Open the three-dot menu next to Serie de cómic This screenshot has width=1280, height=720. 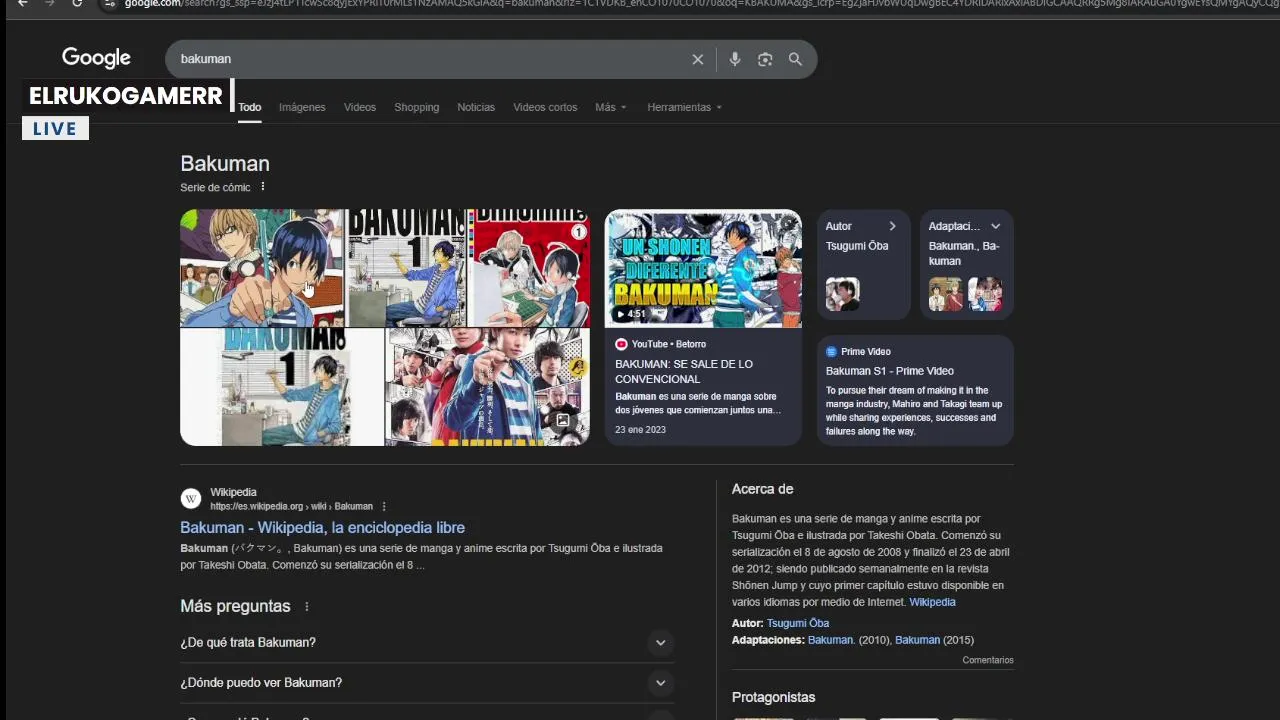pyautogui.click(x=263, y=187)
